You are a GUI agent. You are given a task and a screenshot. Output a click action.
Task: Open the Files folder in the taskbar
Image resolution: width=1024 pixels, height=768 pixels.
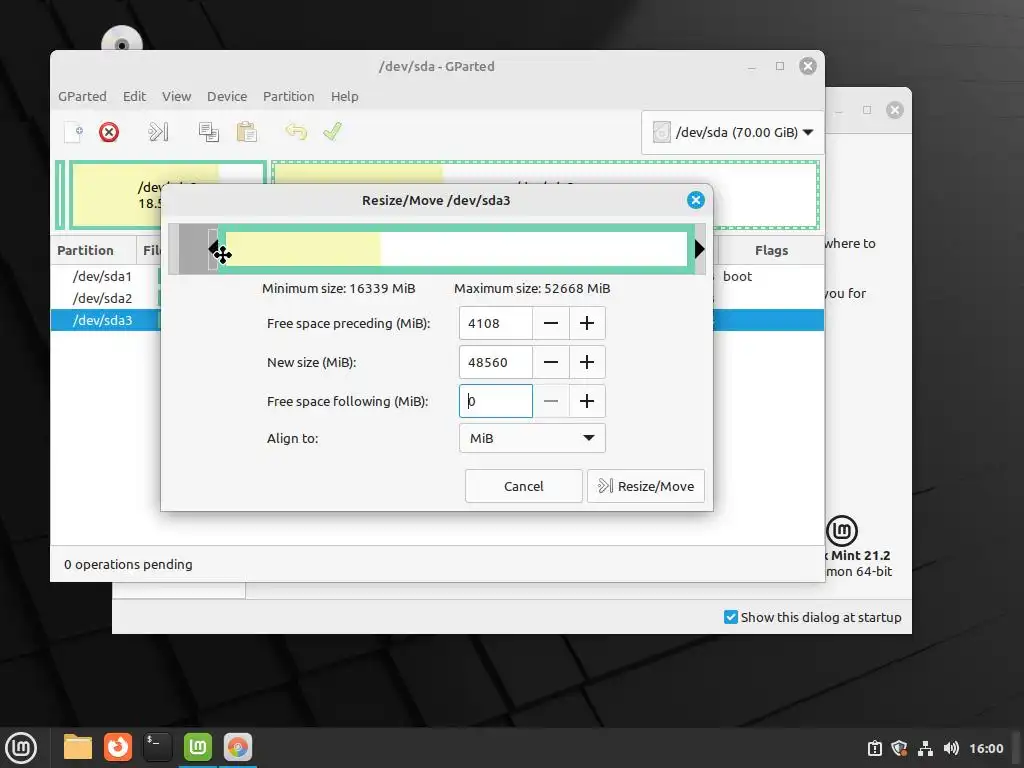click(x=78, y=747)
